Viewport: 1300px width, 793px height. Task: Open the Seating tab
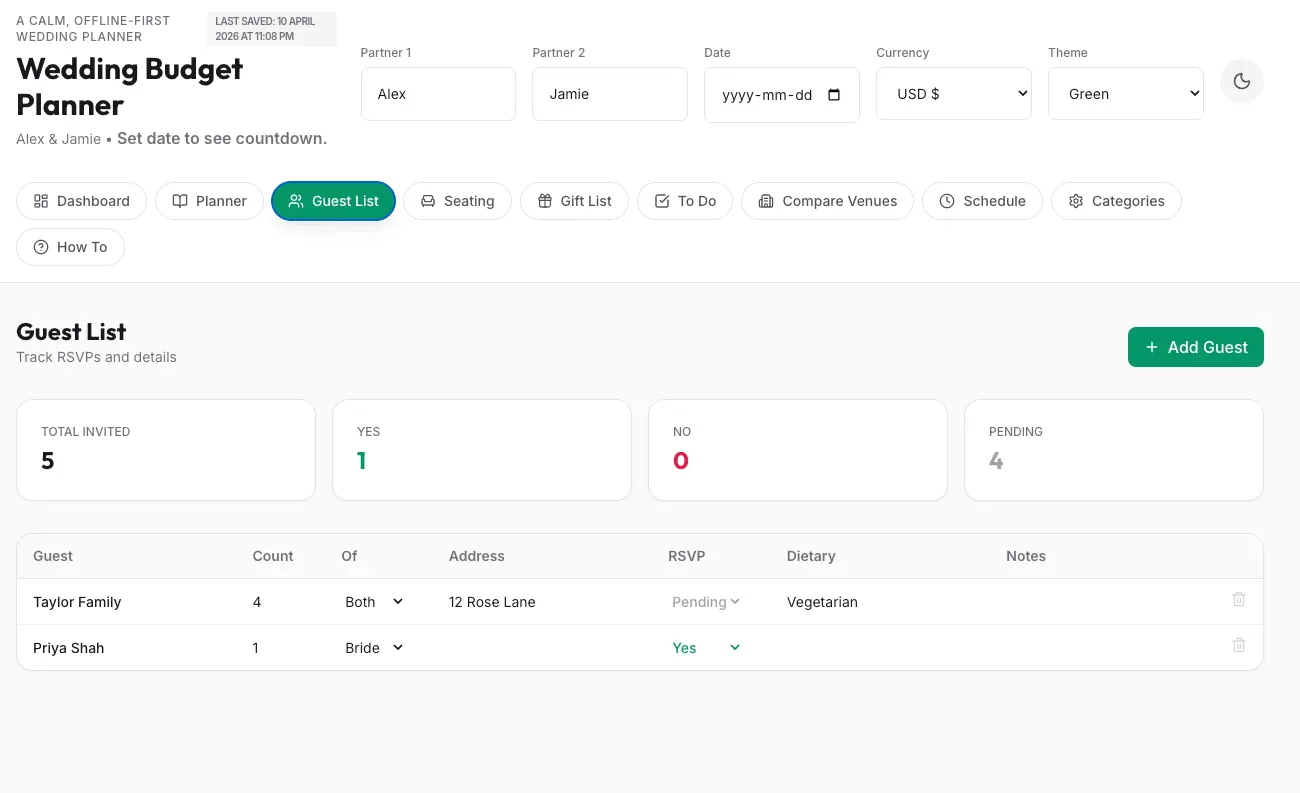coord(457,201)
